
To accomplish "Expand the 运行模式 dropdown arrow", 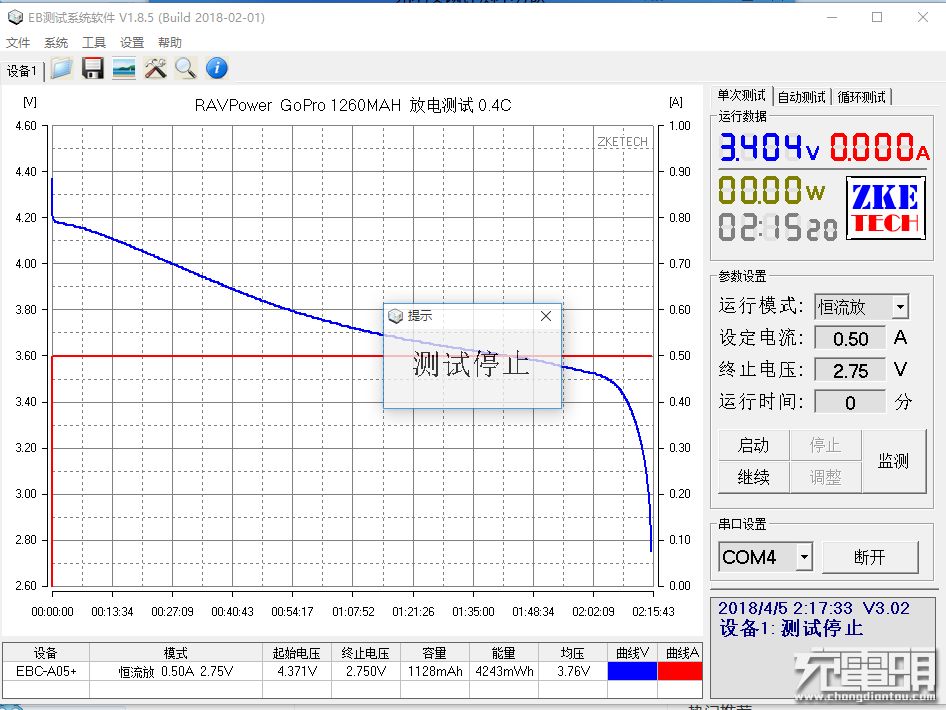I will pyautogui.click(x=900, y=307).
